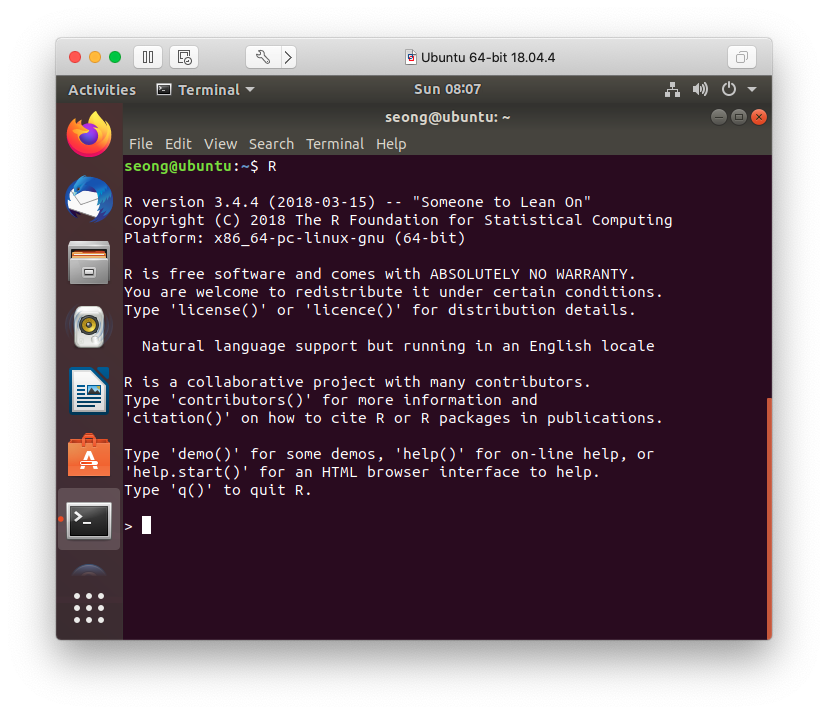Viewport: 828px width, 714px height.
Task: Minimize the seong@ubuntu terminal window
Action: coord(719,117)
